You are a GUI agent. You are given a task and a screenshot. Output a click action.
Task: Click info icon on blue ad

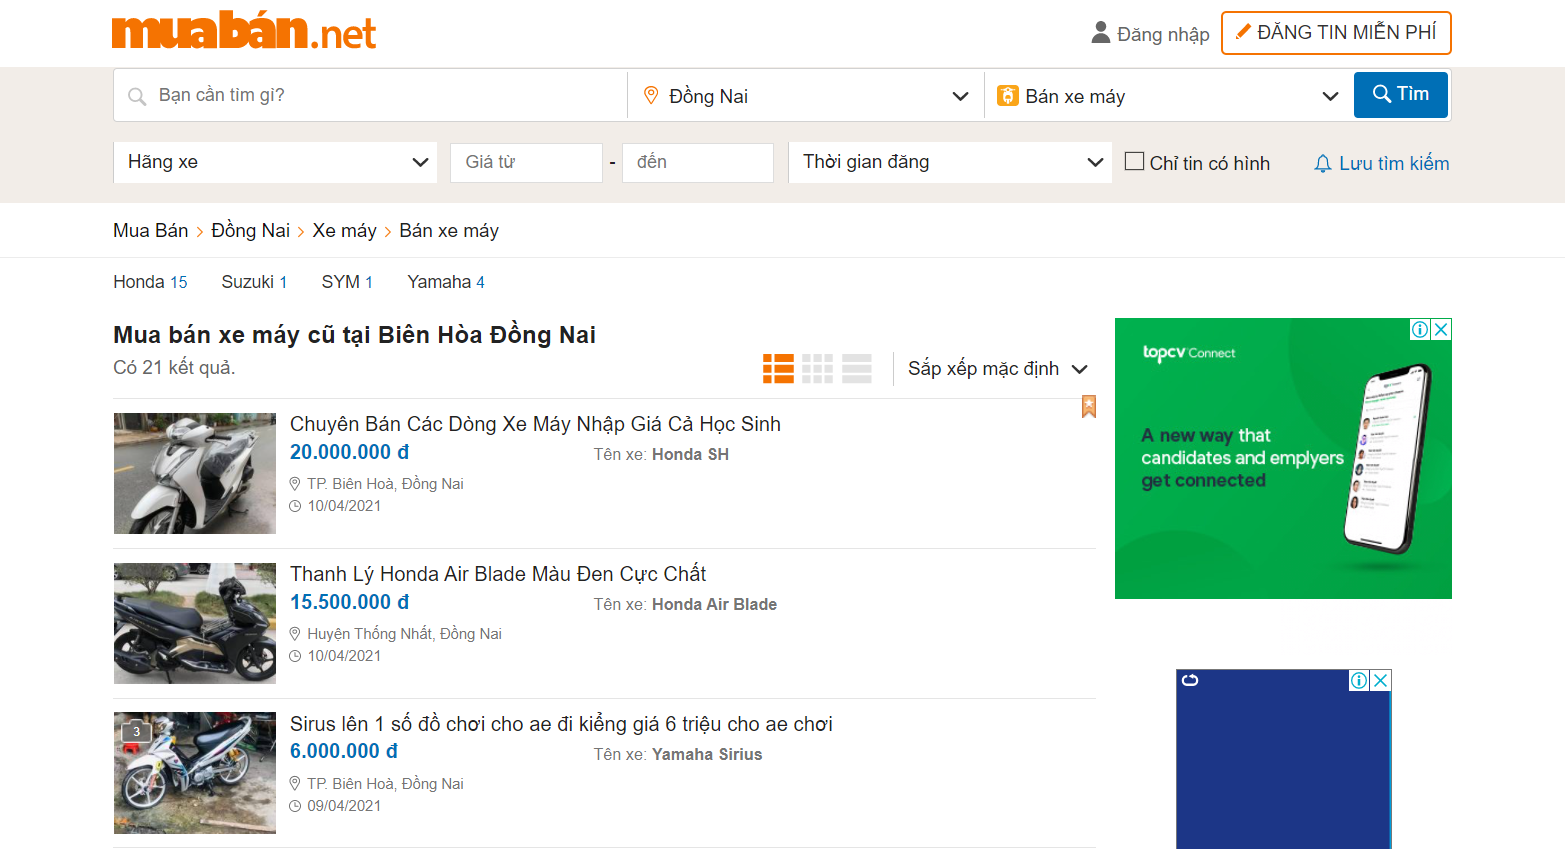click(x=1359, y=680)
